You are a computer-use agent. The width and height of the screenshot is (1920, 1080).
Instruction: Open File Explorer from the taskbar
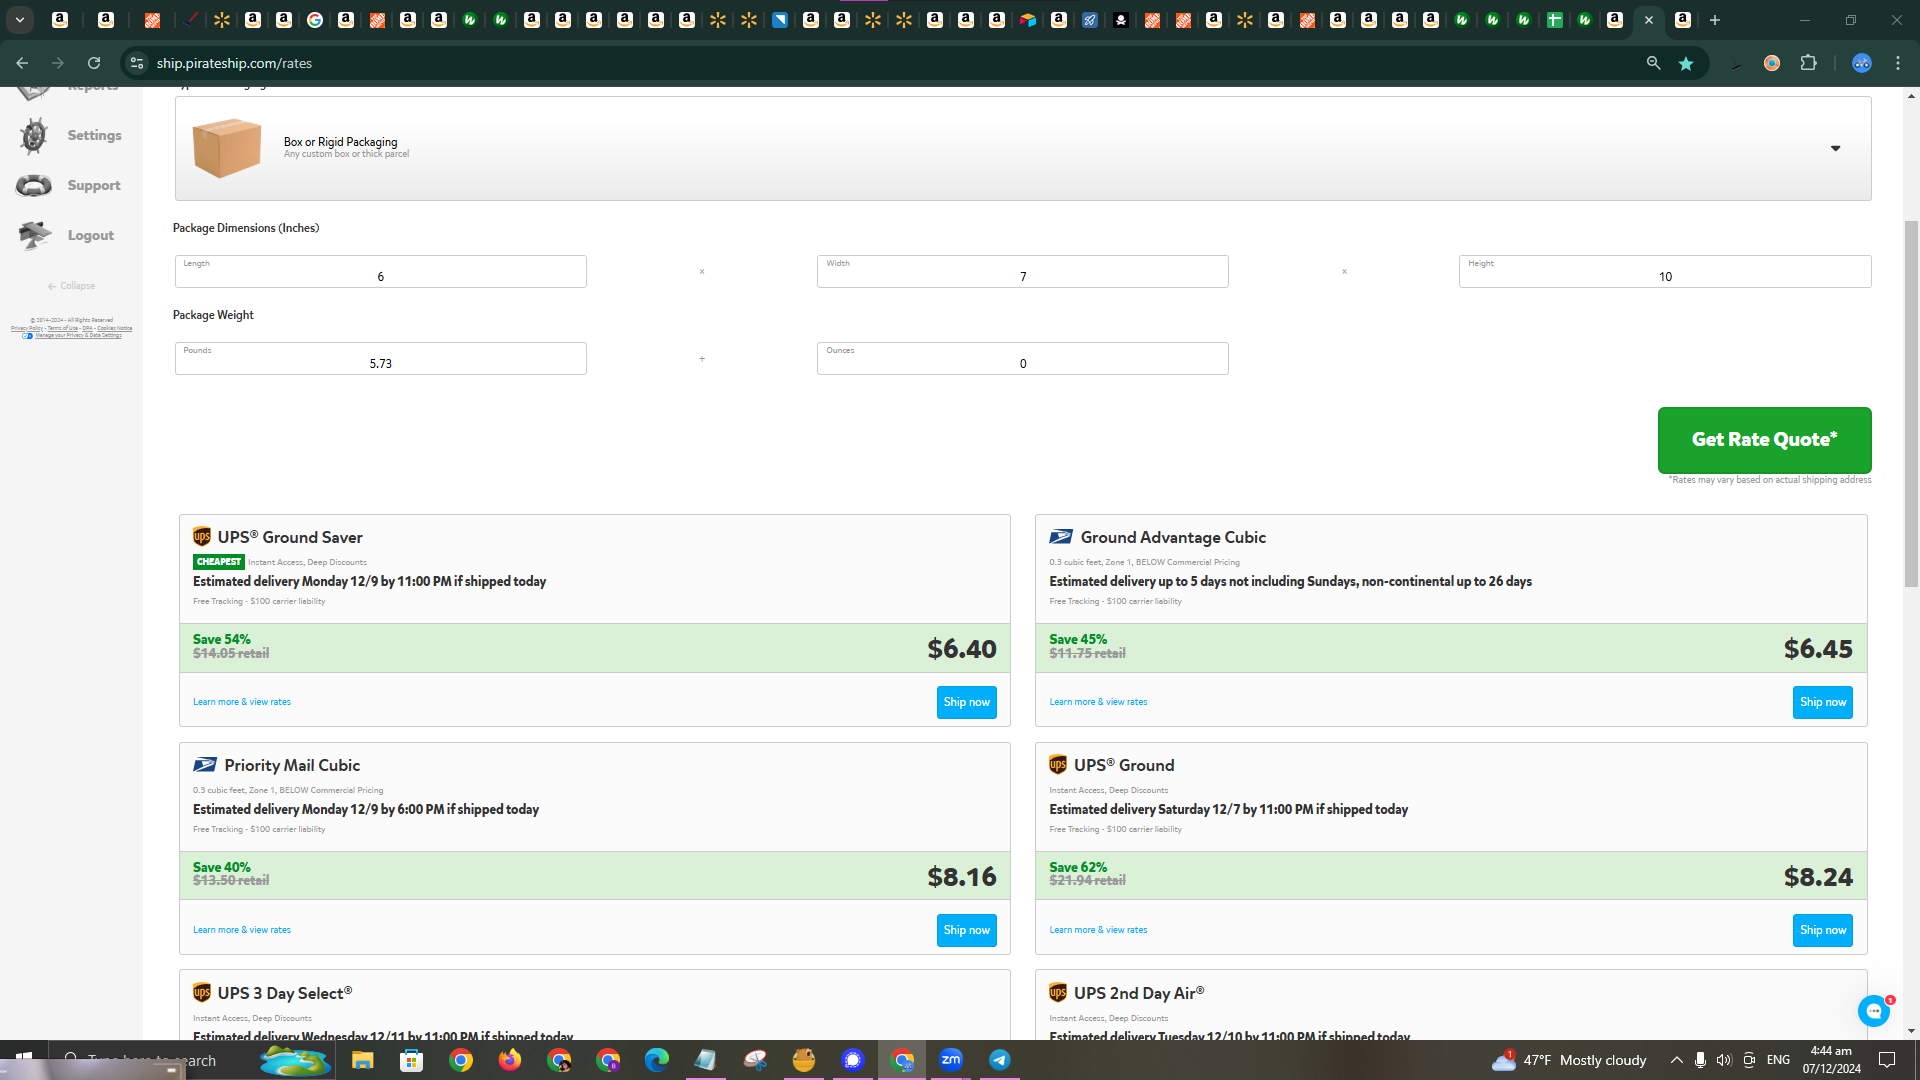coord(362,1060)
